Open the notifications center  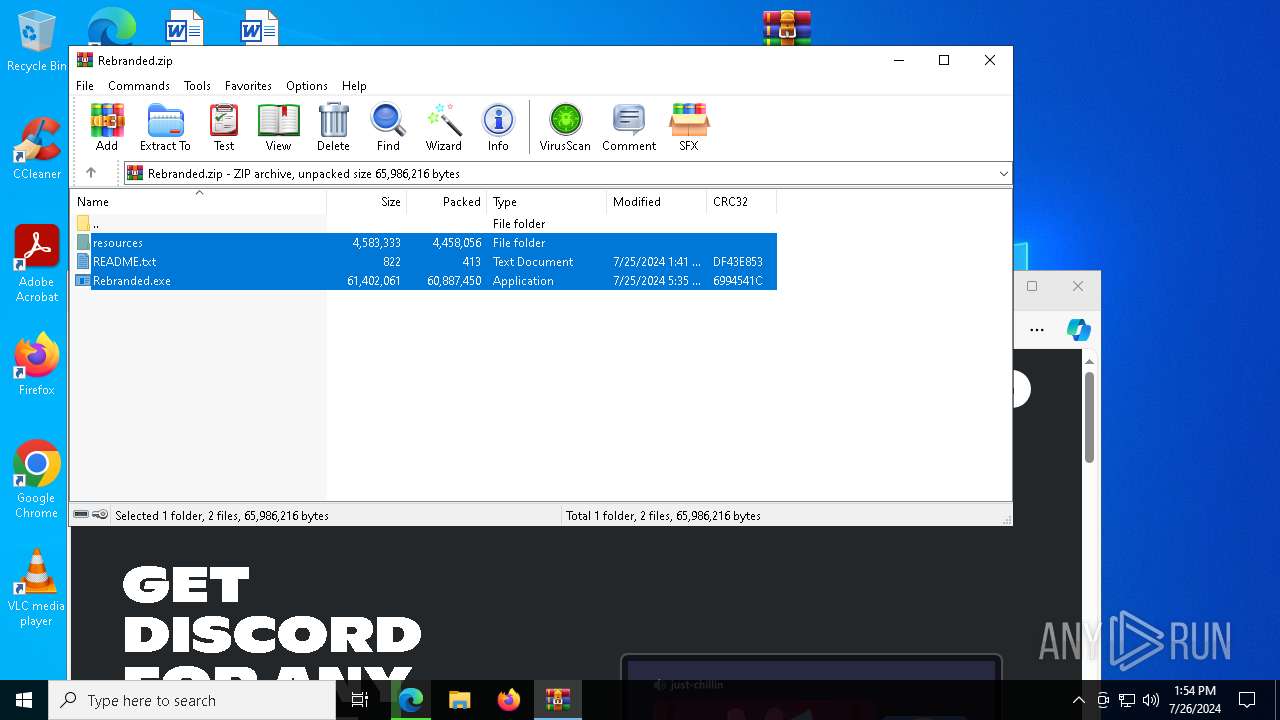point(1247,700)
